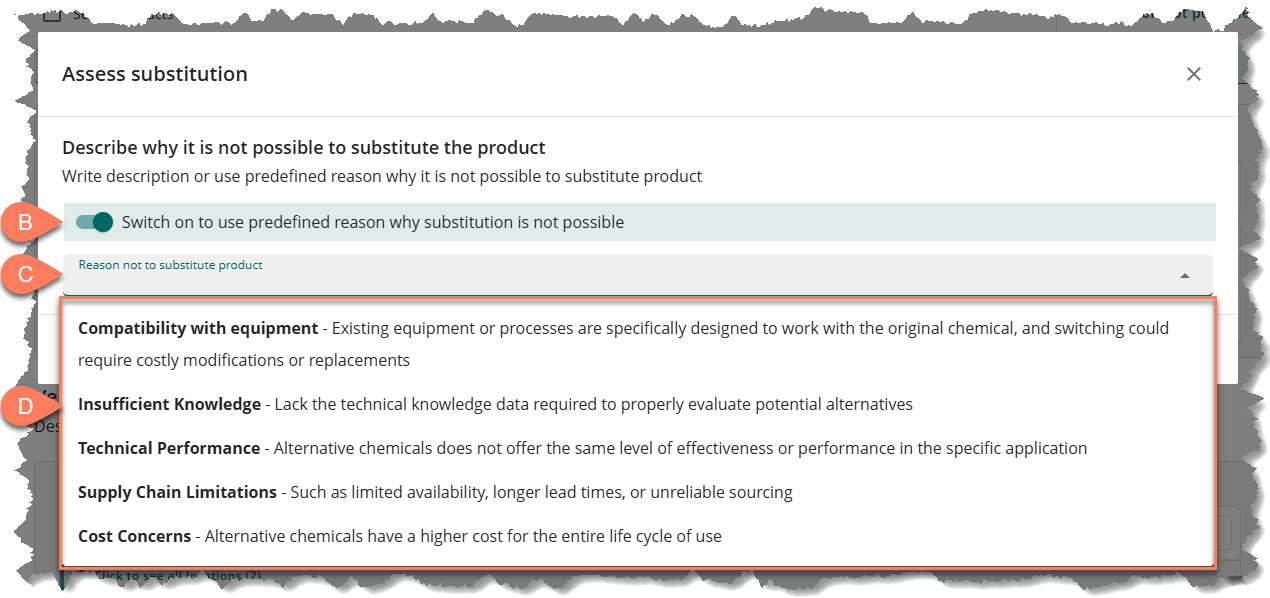Tick the partially hidden checkbox above the dialog
1270x598 pixels.
point(53,14)
